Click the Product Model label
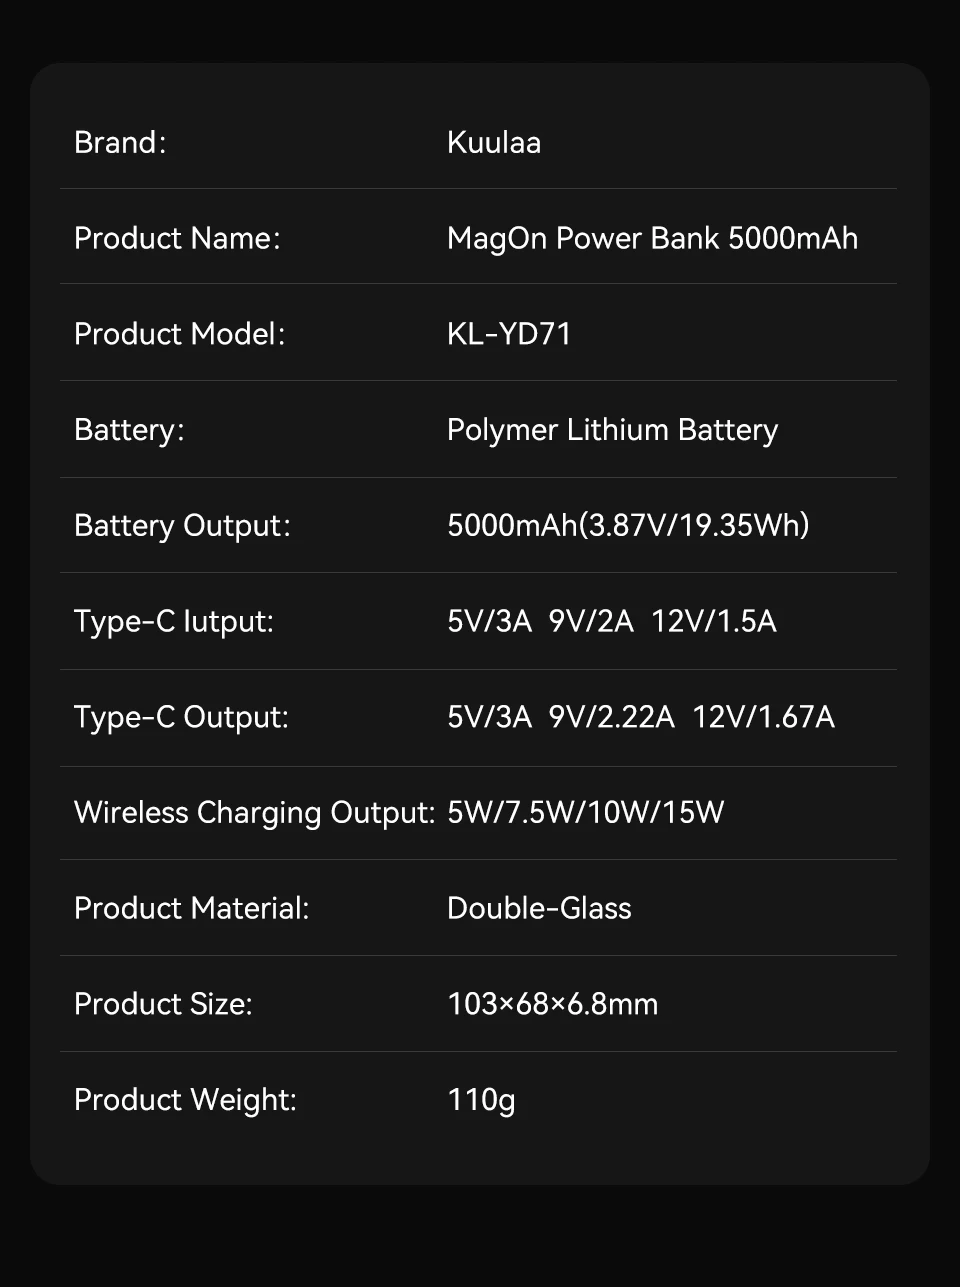Viewport: 960px width, 1287px height. (179, 334)
